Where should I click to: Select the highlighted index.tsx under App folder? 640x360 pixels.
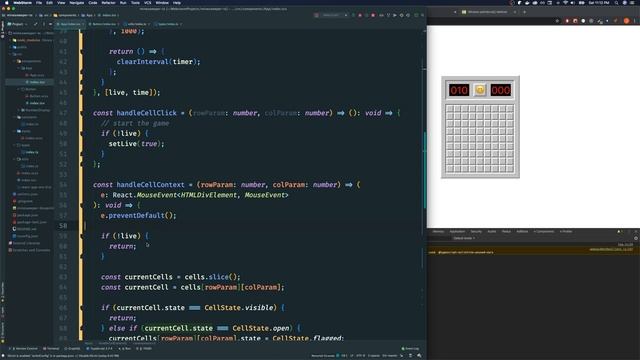coord(36,82)
